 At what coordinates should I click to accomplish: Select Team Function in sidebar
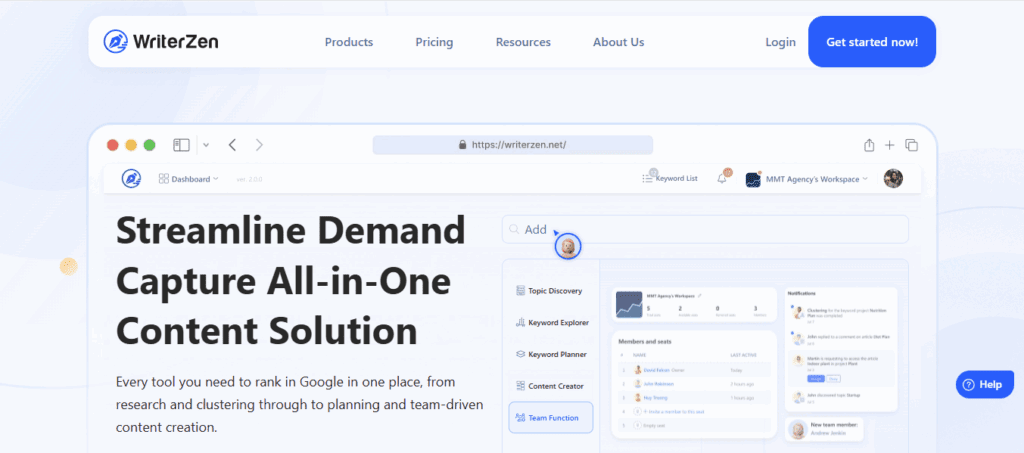[x=551, y=418]
